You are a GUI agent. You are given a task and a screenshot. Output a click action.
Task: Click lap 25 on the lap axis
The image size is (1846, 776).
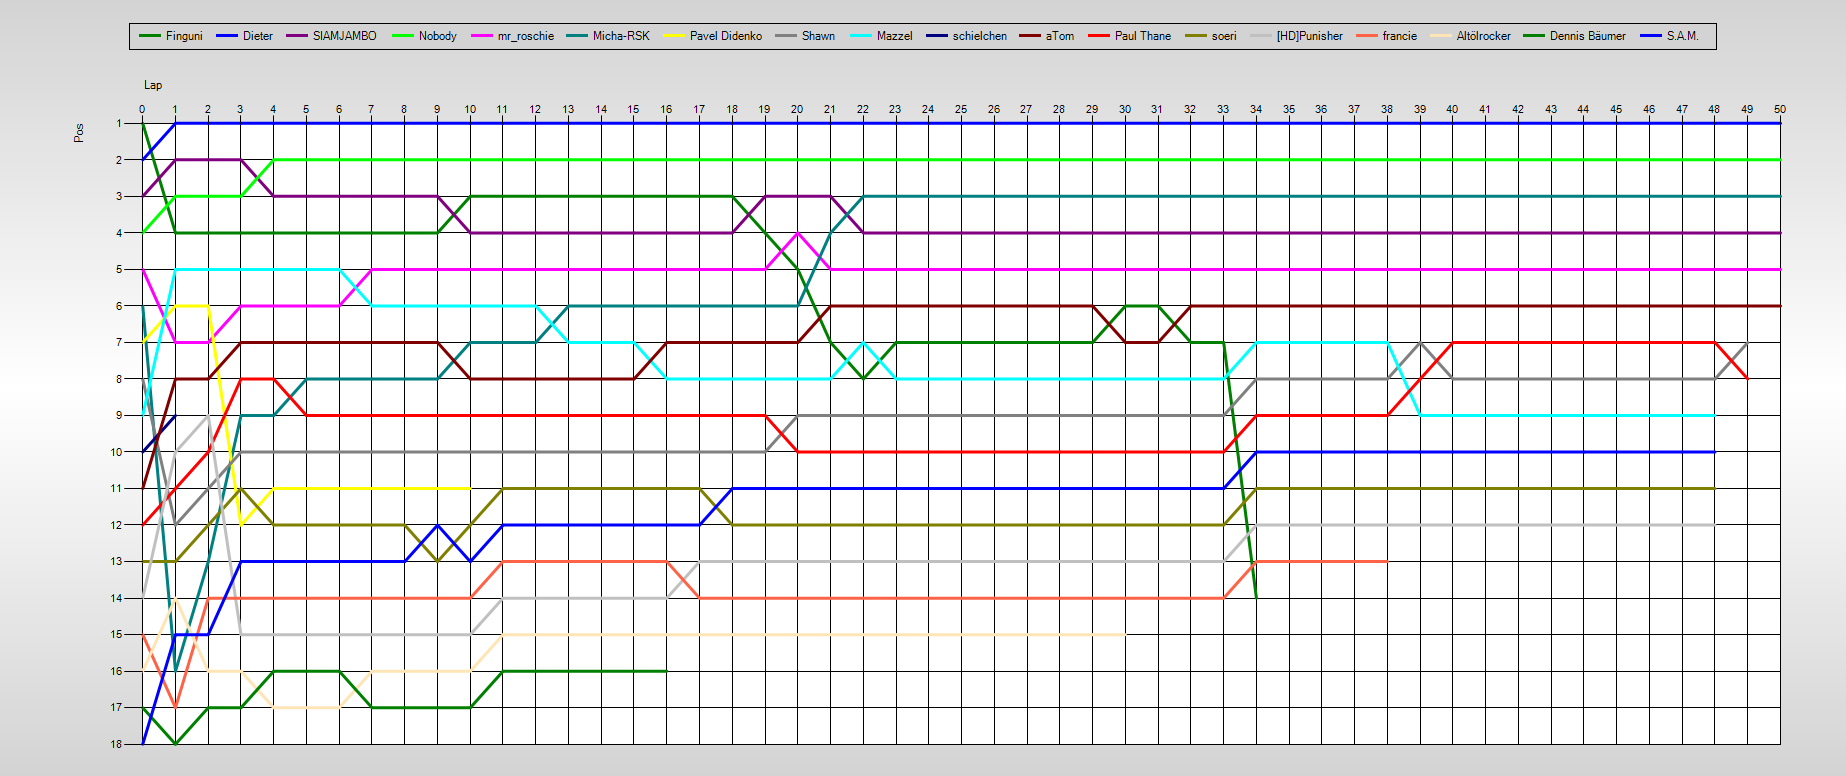[x=960, y=109]
